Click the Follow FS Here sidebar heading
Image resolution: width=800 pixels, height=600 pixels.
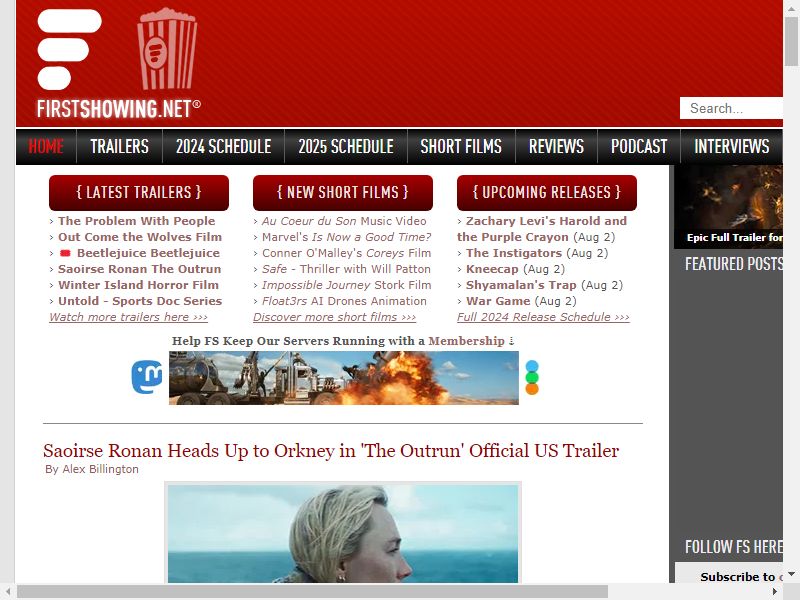pos(734,546)
